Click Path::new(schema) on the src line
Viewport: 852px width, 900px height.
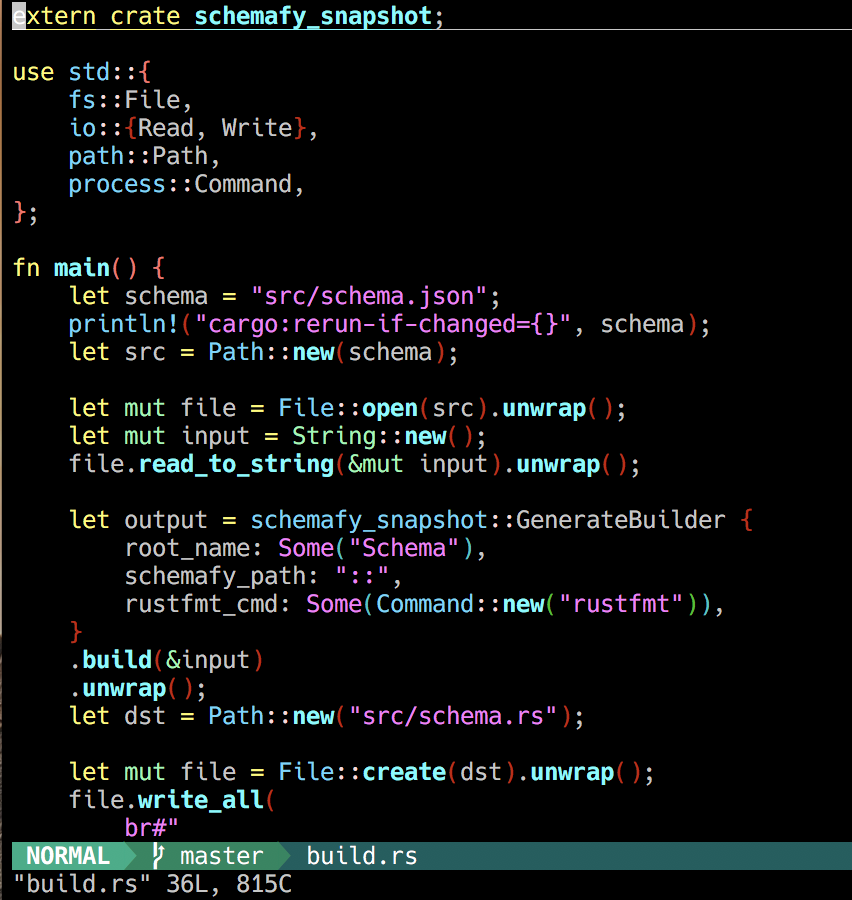[327, 352]
